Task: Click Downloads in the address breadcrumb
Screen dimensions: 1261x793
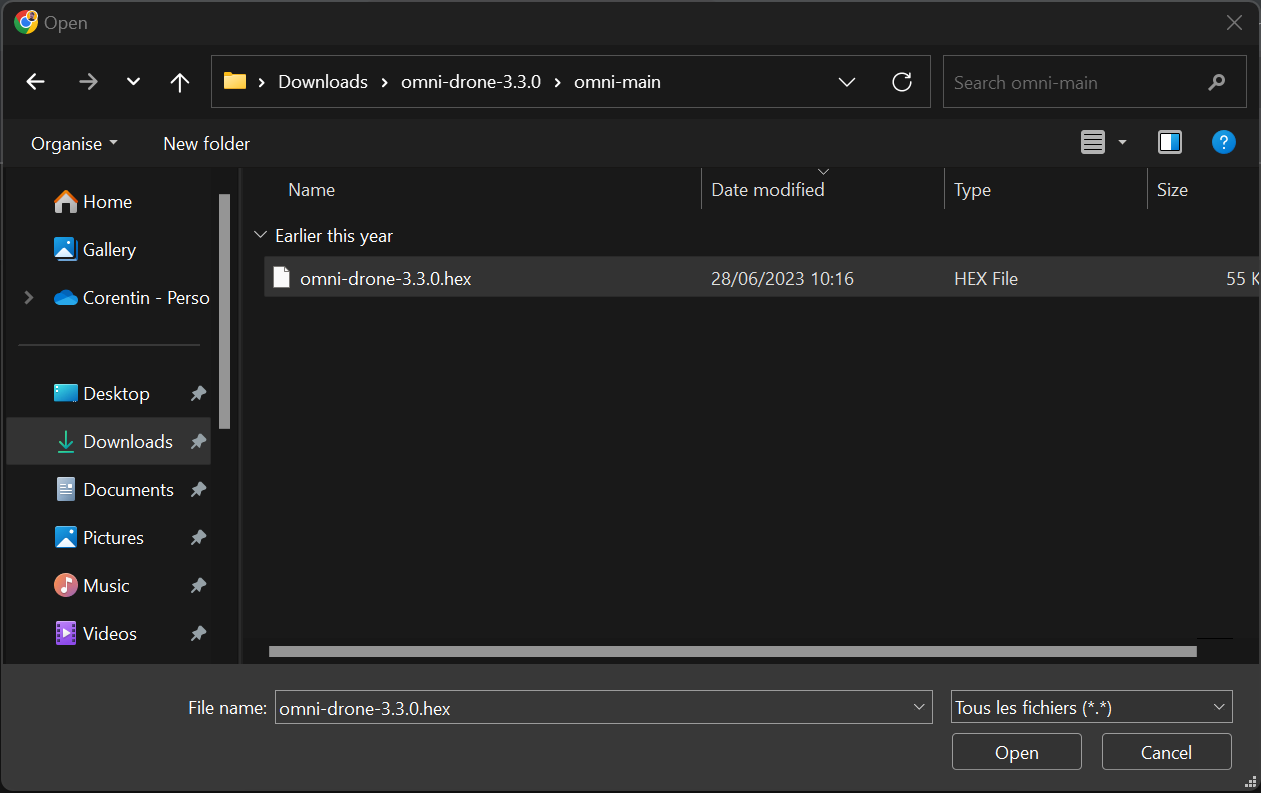Action: 323,82
